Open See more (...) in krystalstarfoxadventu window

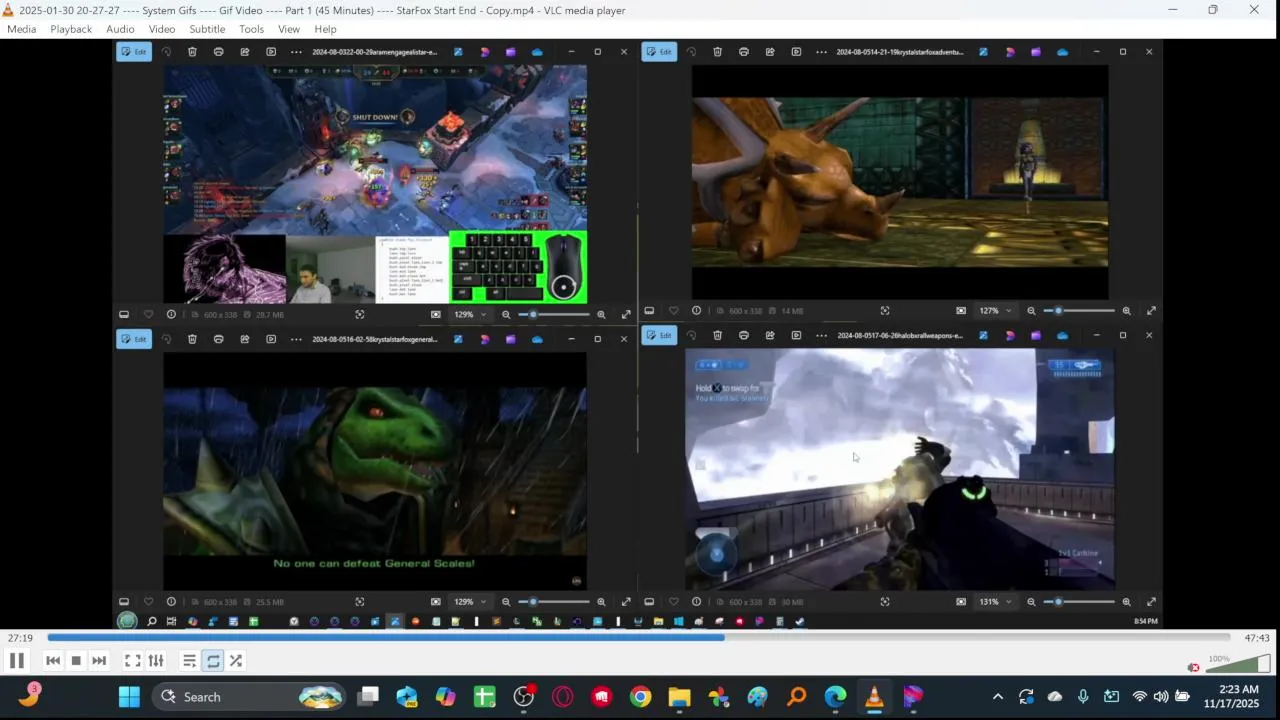[x=821, y=52]
